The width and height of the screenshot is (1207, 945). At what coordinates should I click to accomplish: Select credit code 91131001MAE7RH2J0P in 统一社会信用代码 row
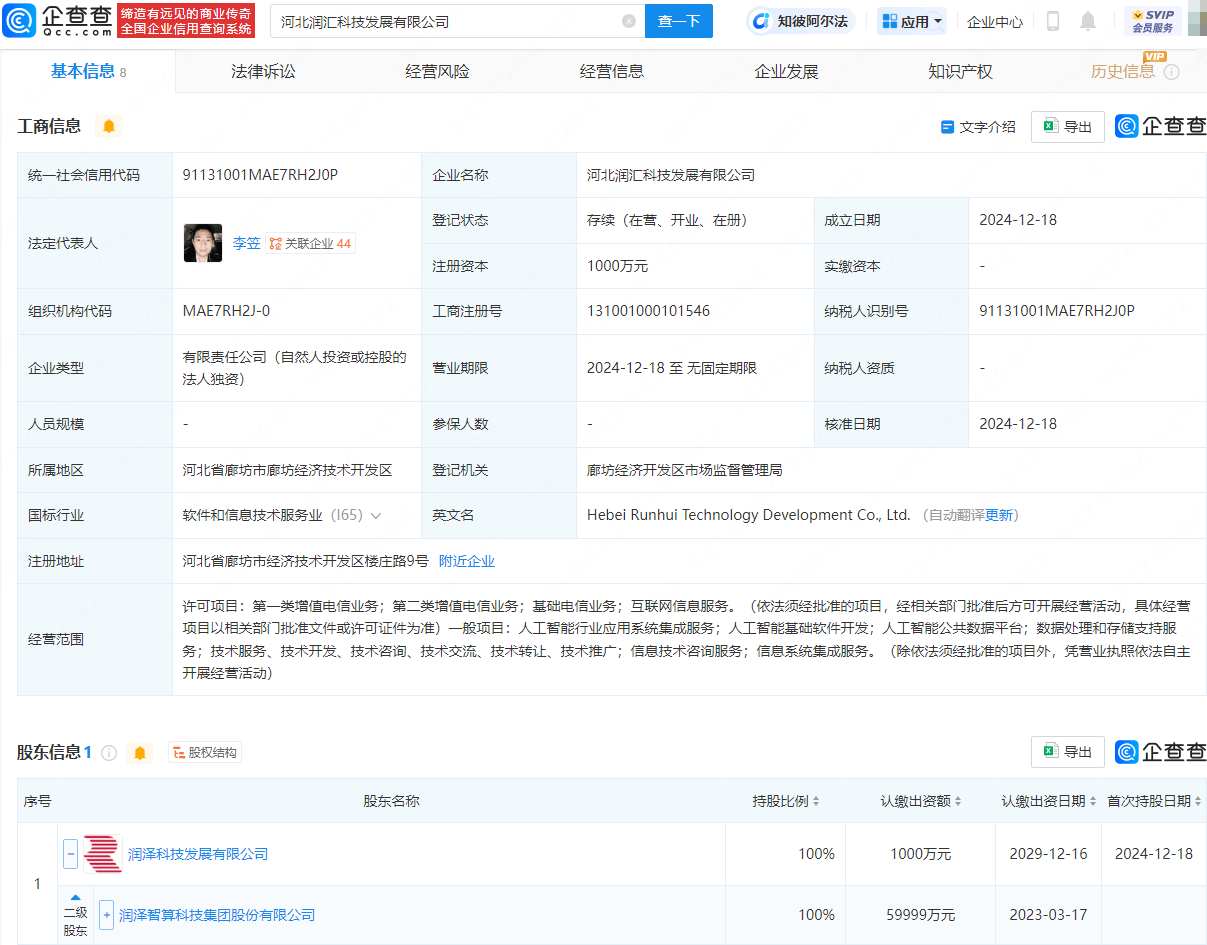pos(260,175)
